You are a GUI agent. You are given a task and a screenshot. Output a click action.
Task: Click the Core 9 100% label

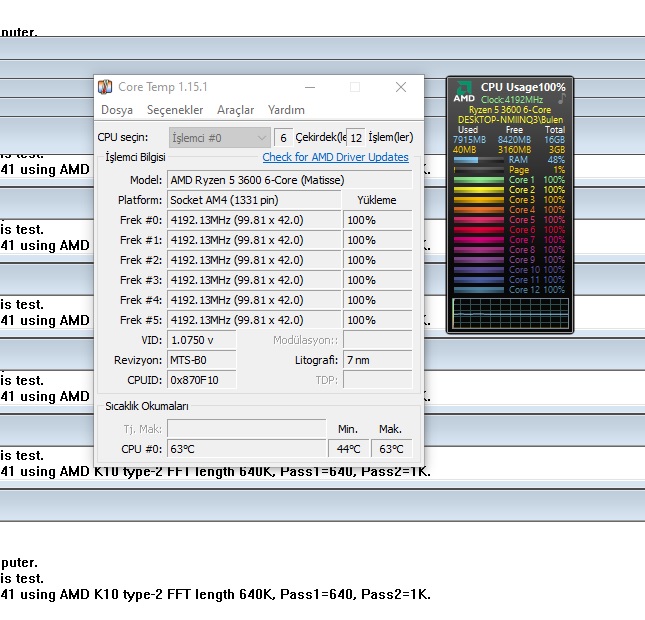click(537, 260)
